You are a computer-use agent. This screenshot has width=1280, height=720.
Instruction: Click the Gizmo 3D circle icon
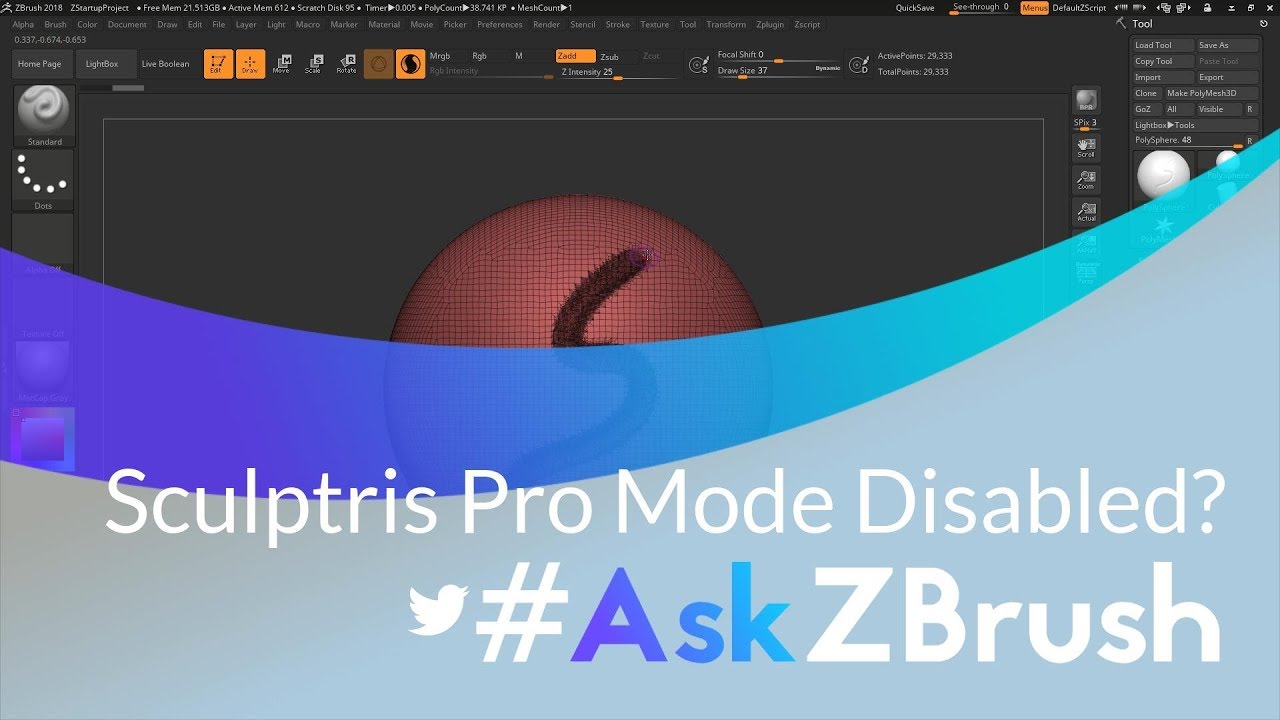point(379,64)
